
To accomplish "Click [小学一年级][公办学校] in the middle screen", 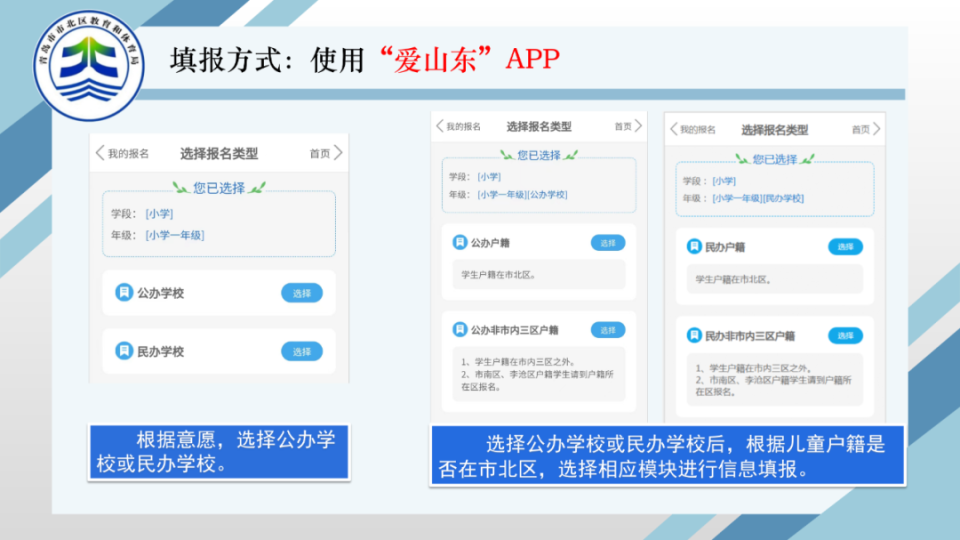I will point(522,195).
